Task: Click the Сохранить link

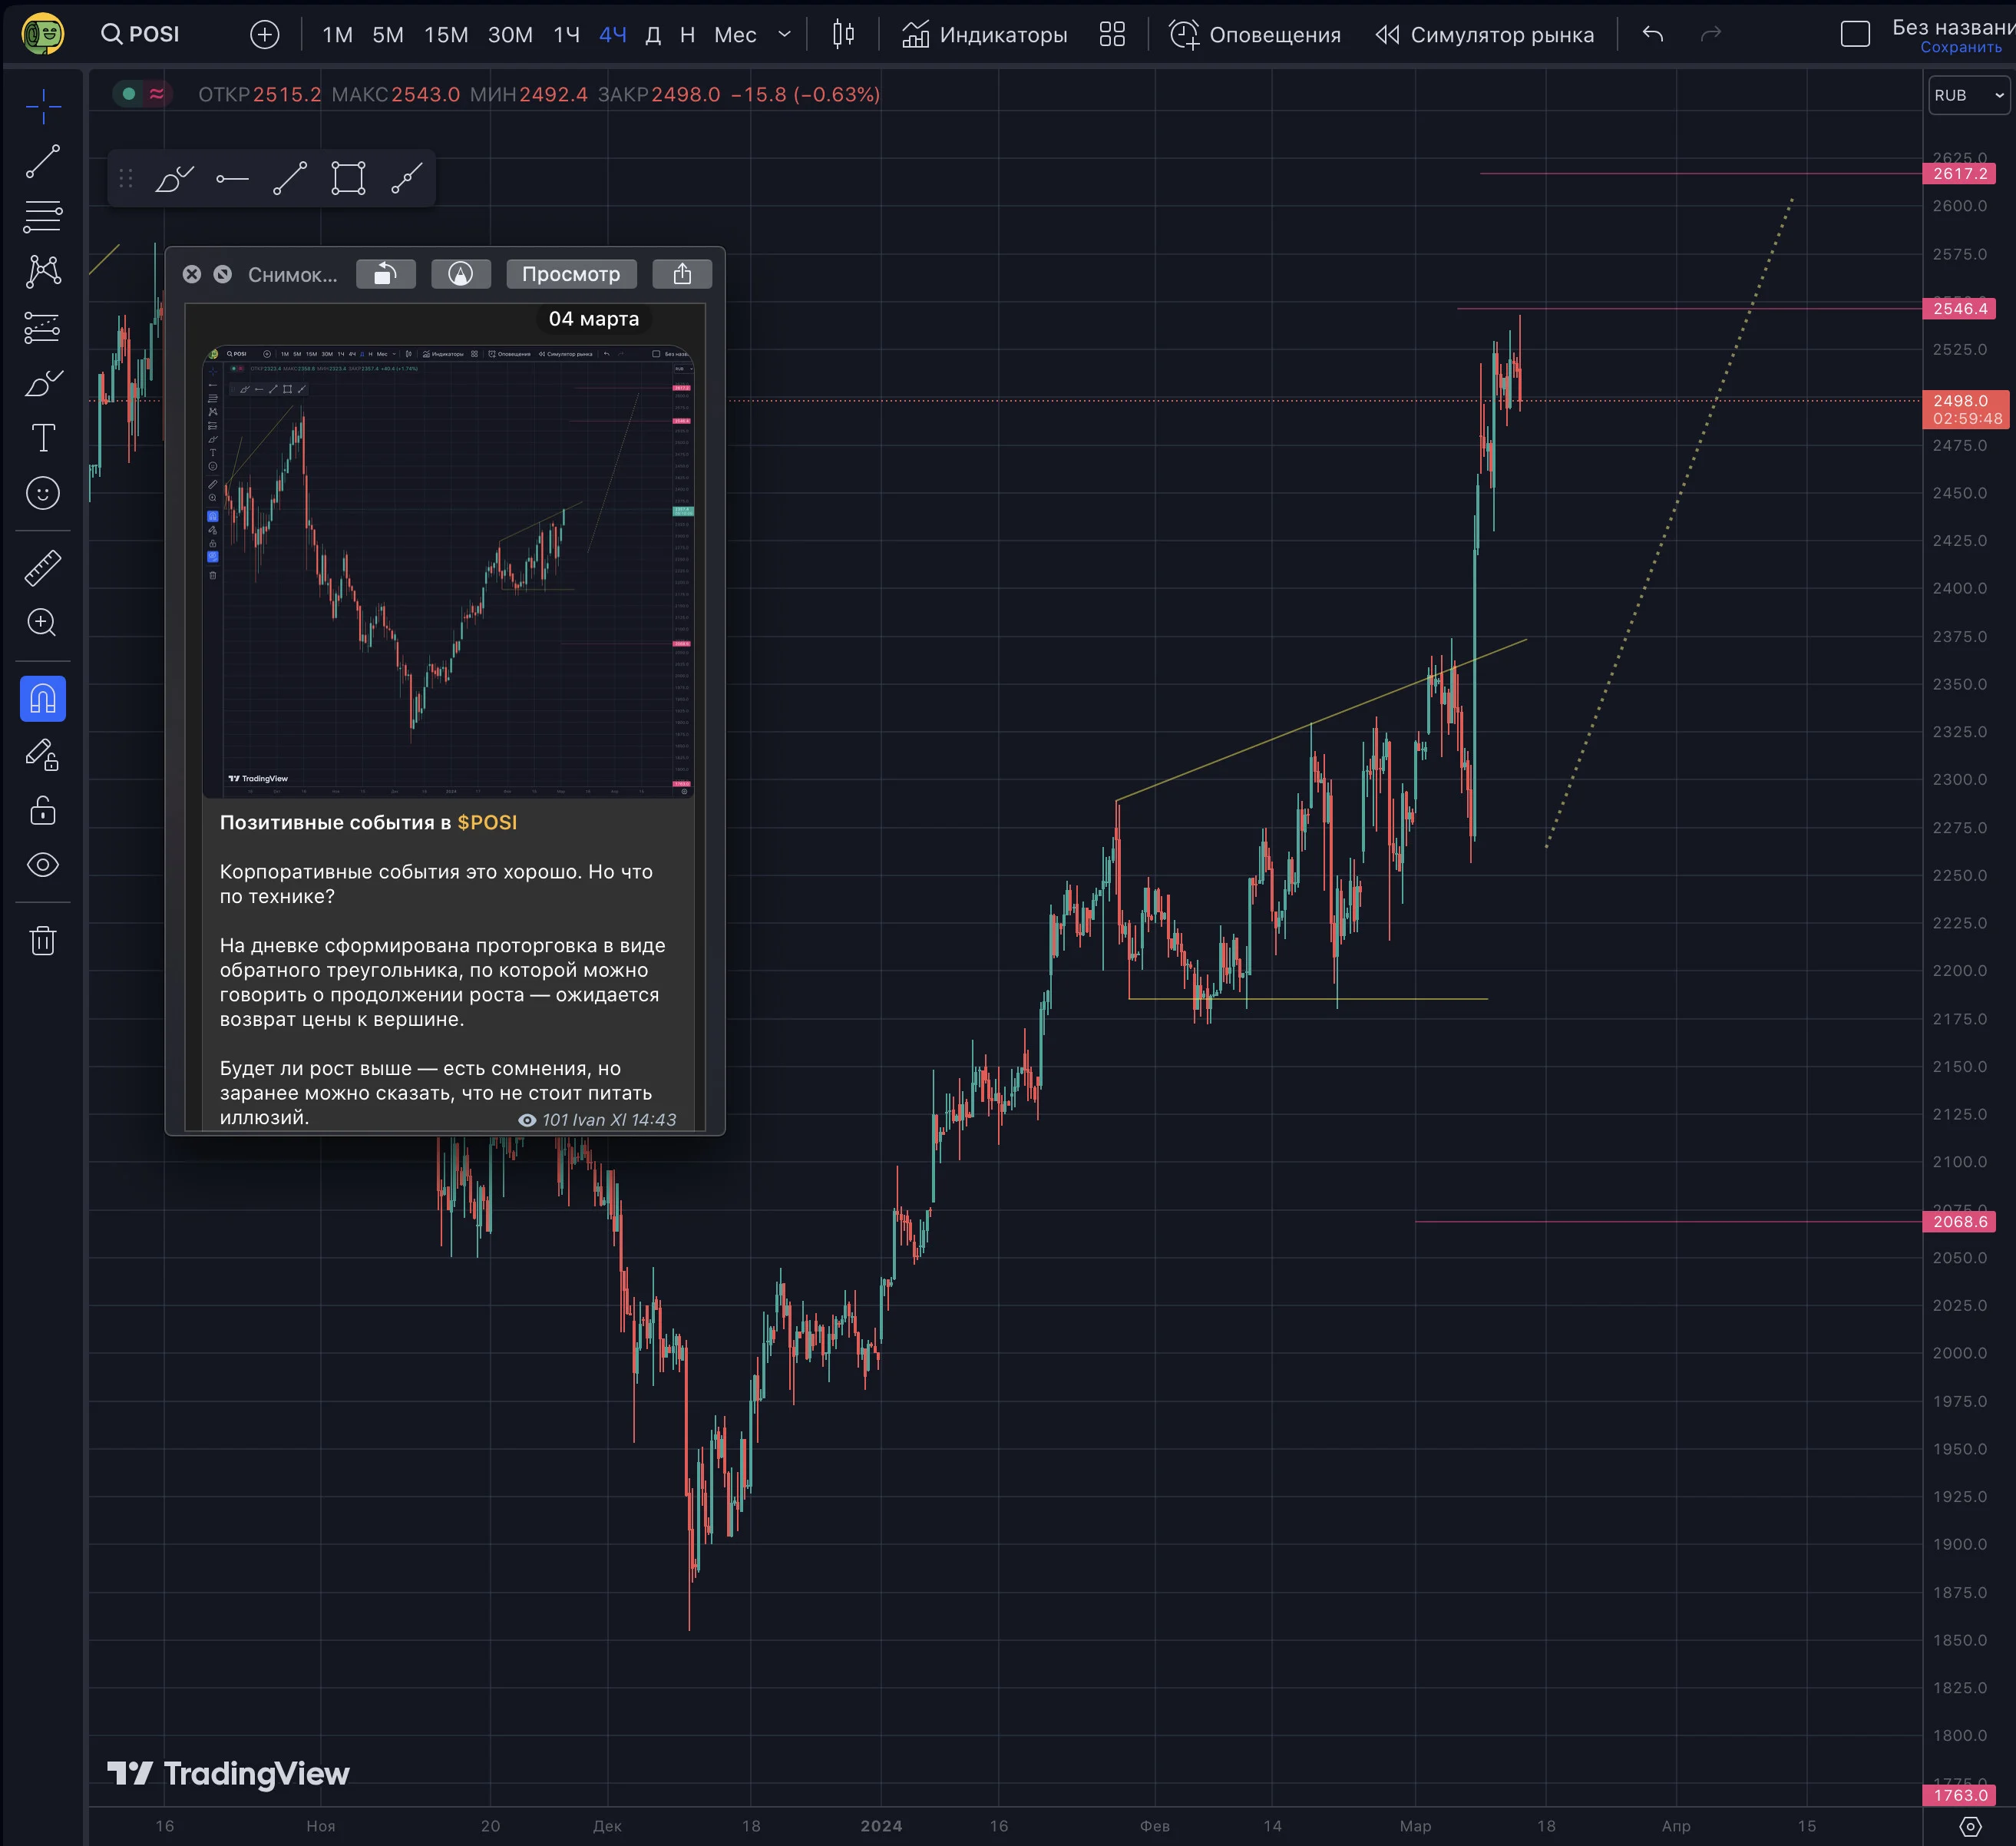Action: pos(1961,47)
